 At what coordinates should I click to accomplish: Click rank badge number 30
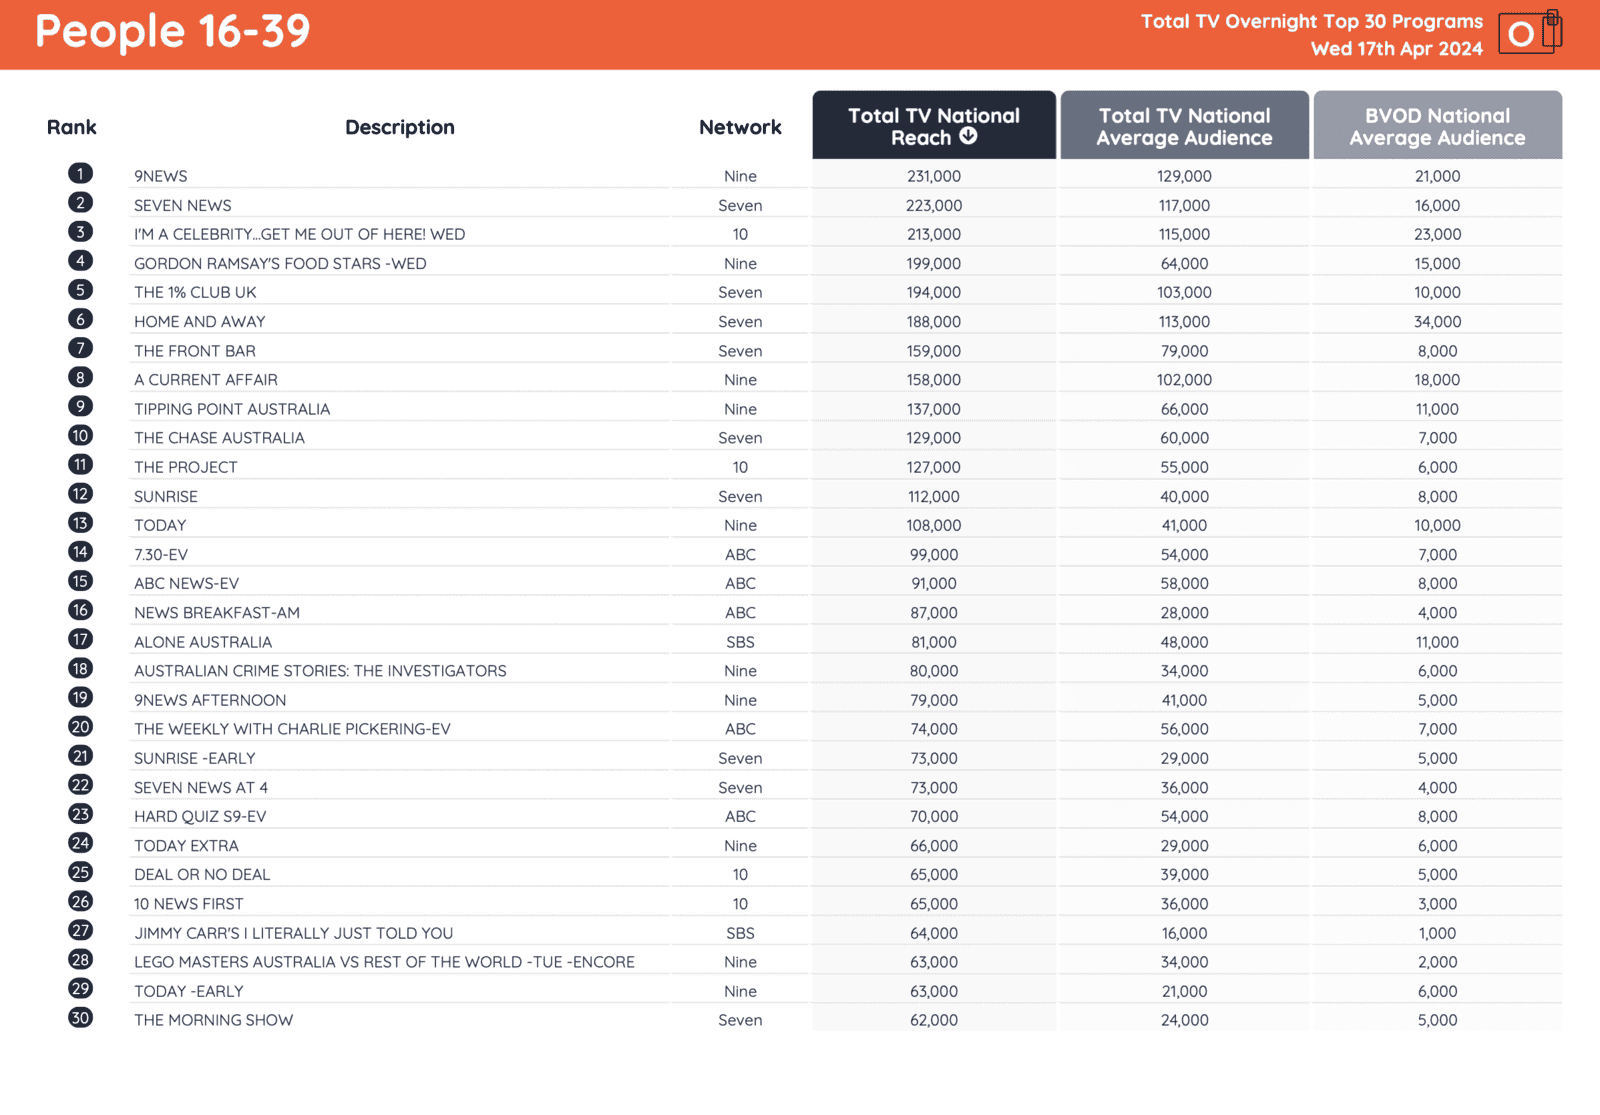pos(81,1018)
